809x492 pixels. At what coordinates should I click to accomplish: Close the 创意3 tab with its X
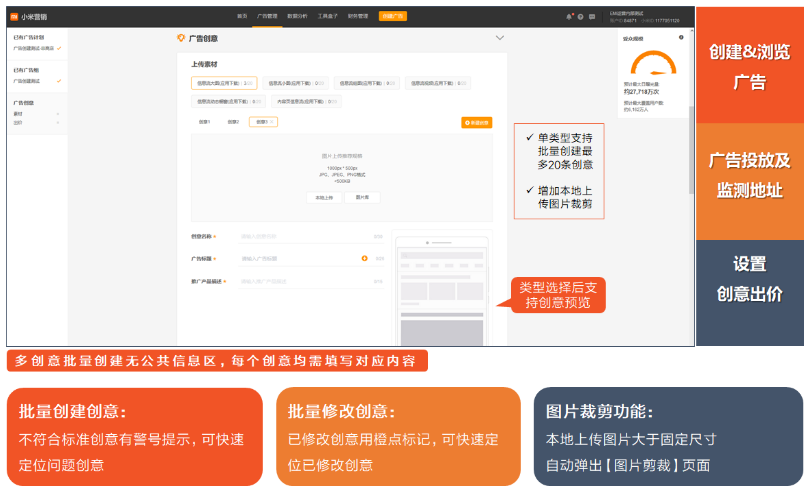pos(272,122)
